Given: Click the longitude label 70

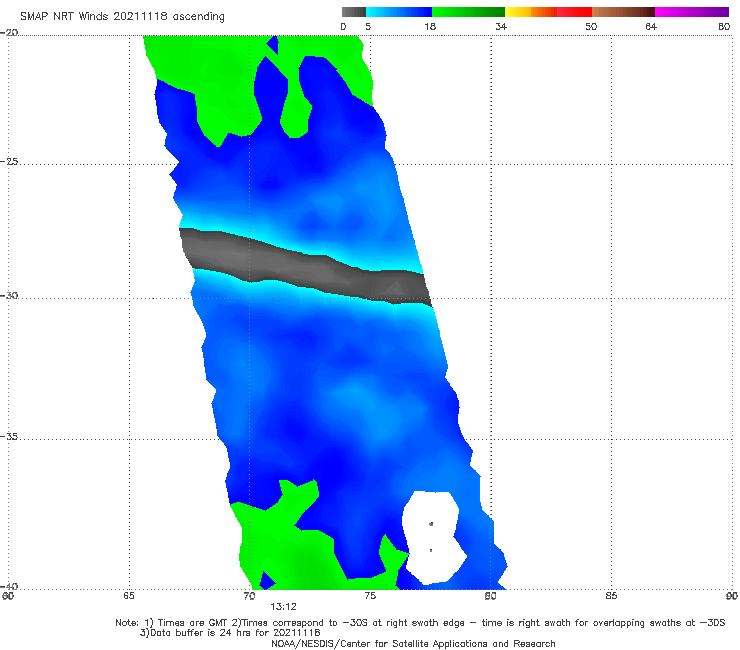Looking at the screenshot, I should pyautogui.click(x=249, y=596).
